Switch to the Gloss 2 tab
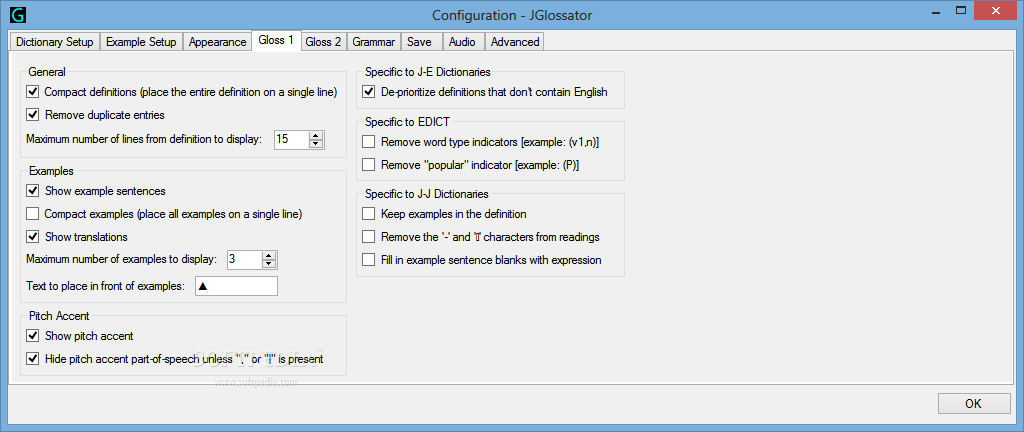The image size is (1024, 432). pyautogui.click(x=323, y=42)
